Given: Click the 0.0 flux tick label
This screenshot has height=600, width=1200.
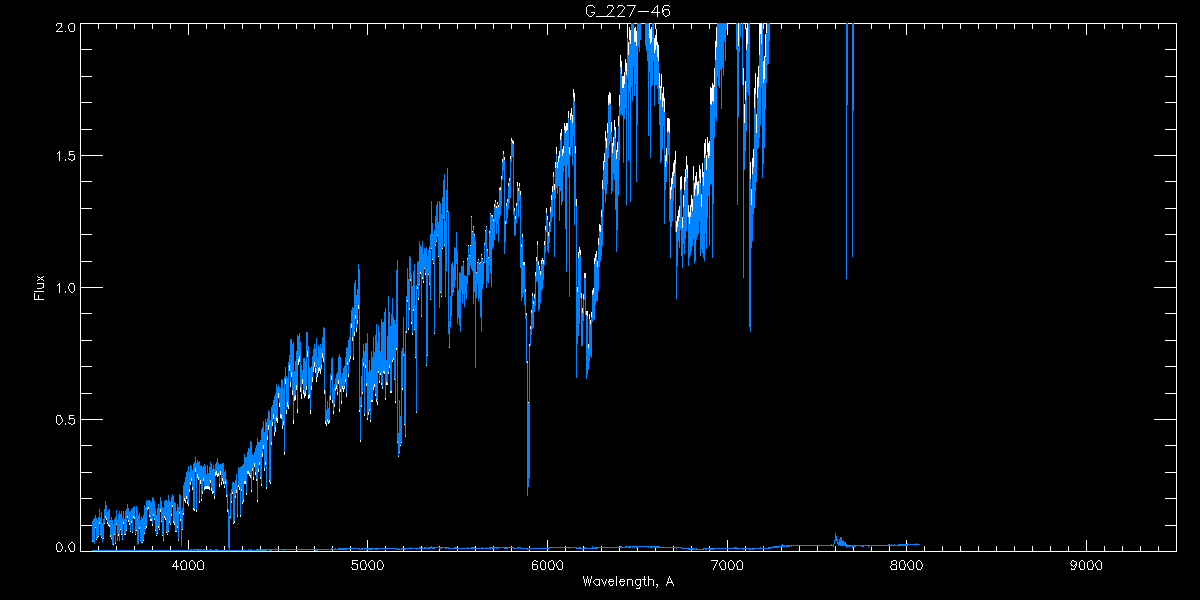Looking at the screenshot, I should 64,547.
